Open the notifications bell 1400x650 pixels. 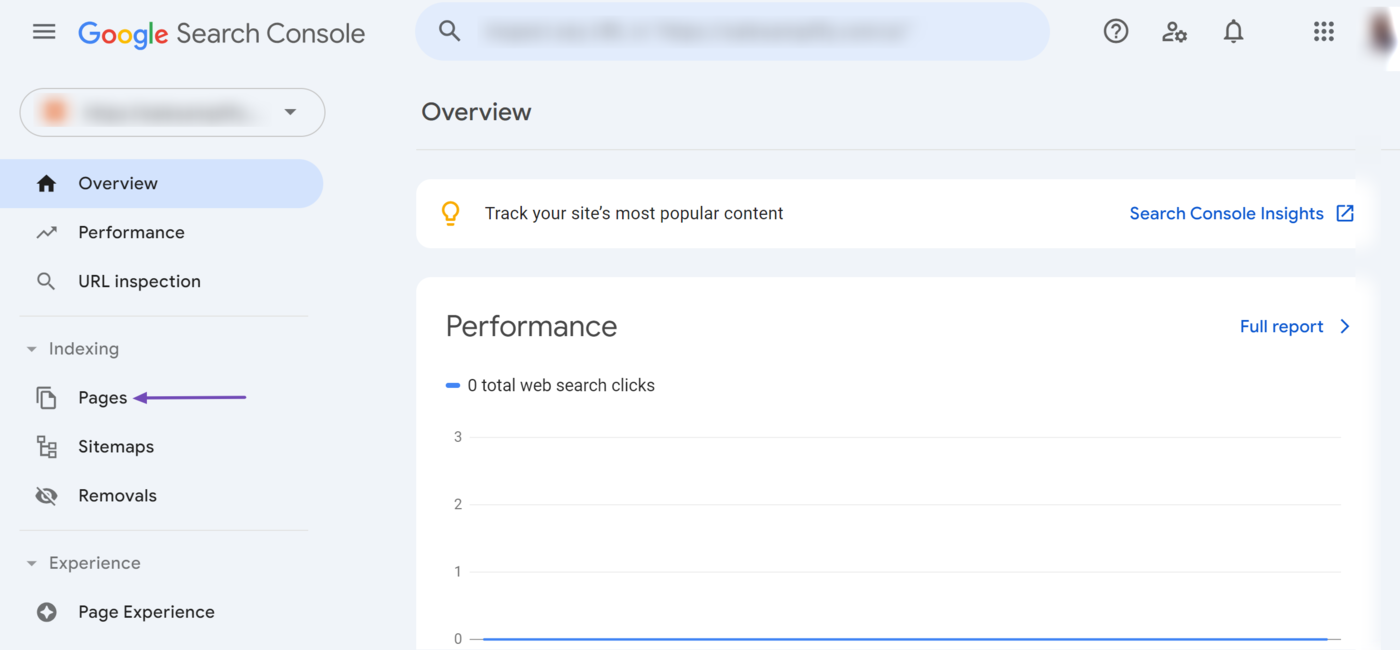click(x=1234, y=32)
